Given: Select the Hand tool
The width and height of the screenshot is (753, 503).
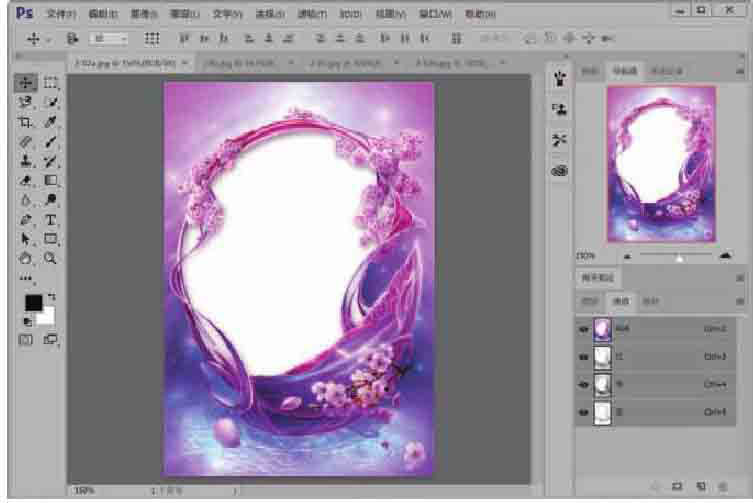Looking at the screenshot, I should [27, 258].
